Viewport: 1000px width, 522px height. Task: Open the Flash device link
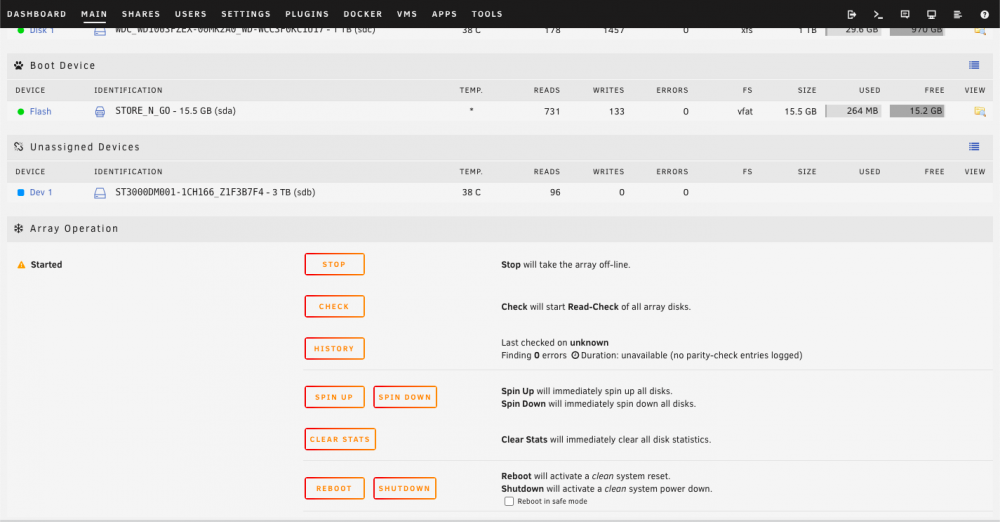(40, 112)
